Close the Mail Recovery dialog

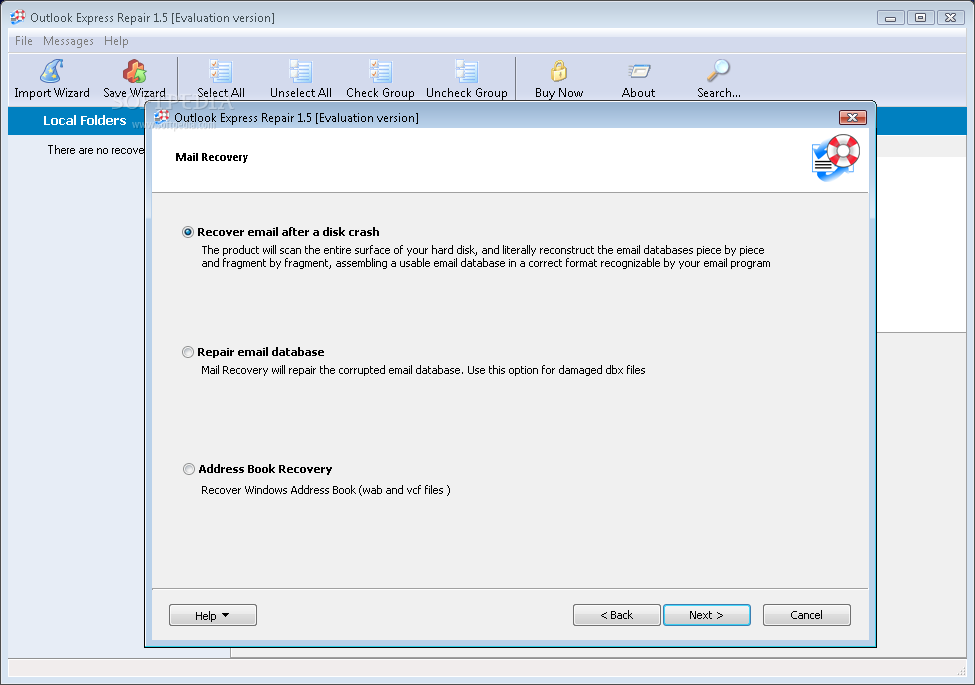853,117
